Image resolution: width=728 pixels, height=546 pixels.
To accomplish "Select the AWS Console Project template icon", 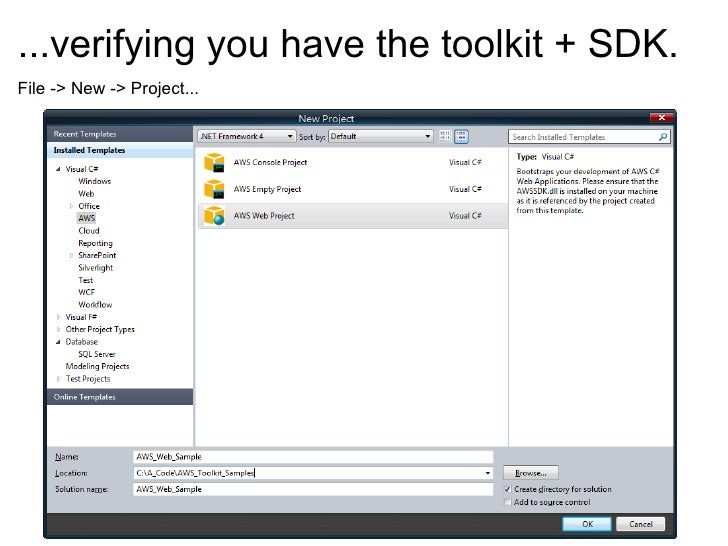I will [x=214, y=162].
